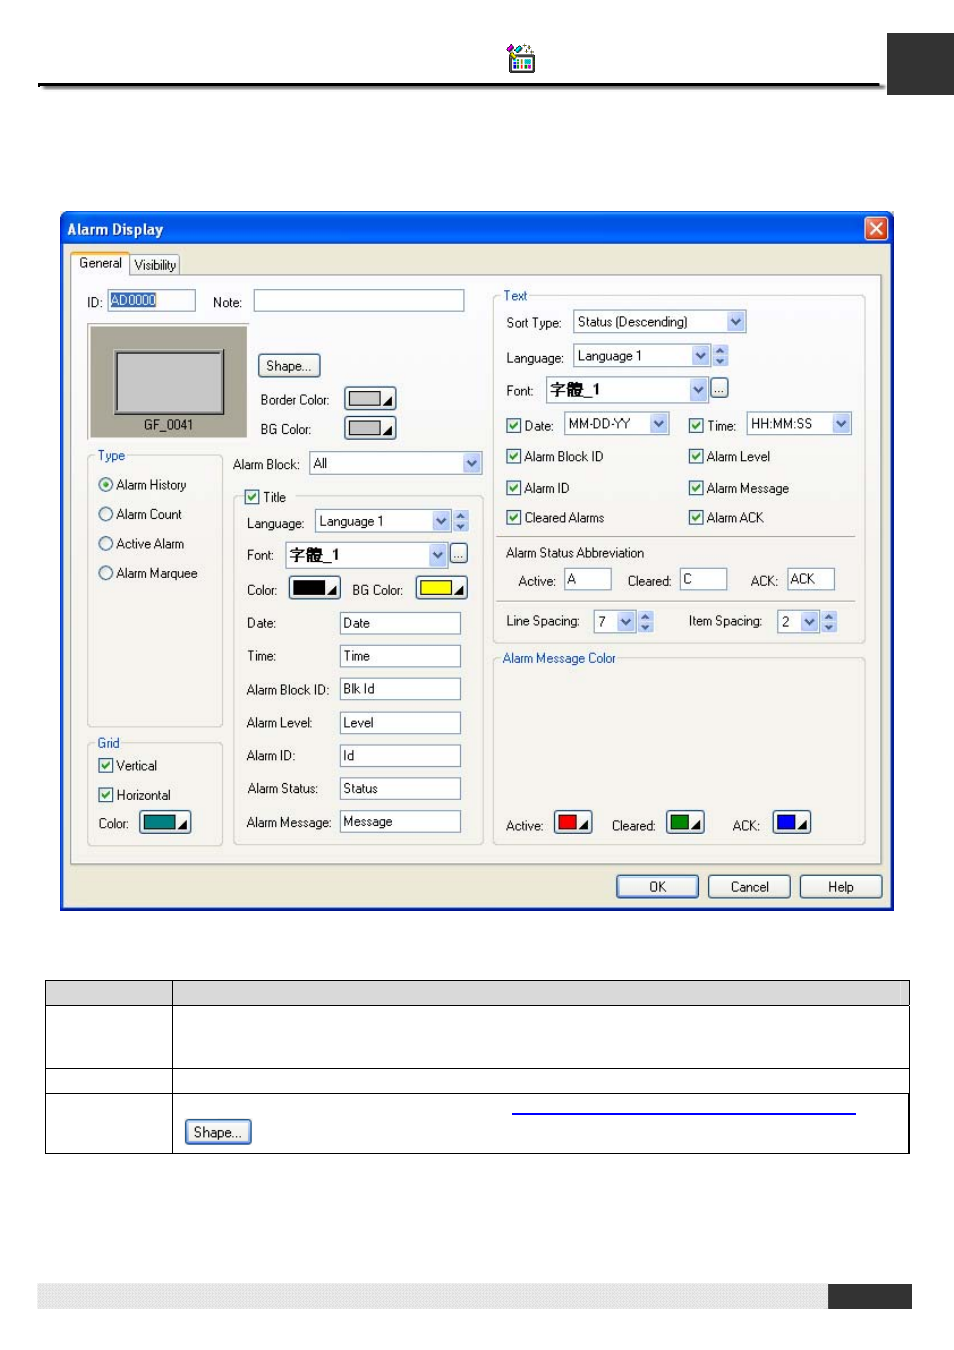The height and width of the screenshot is (1350, 954).
Task: Step the Item Spacing spinner
Action: click(x=829, y=621)
